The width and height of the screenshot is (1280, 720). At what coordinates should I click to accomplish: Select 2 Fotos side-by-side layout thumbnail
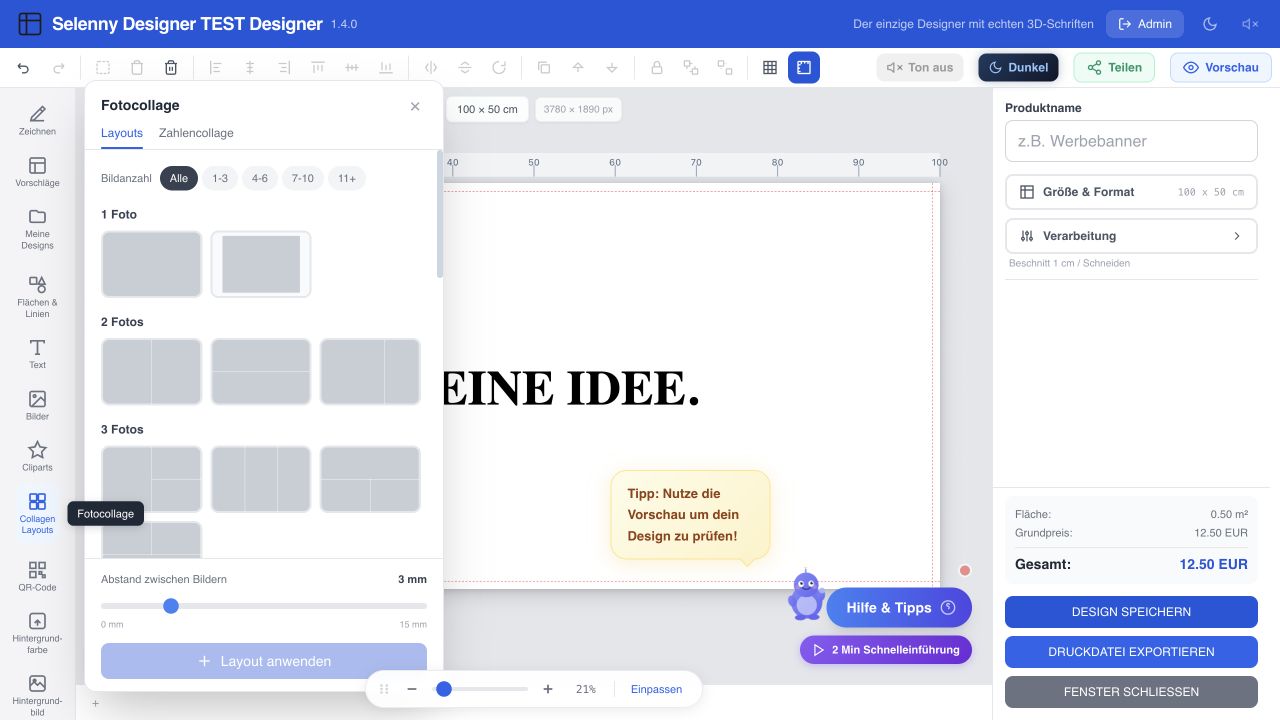152,372
